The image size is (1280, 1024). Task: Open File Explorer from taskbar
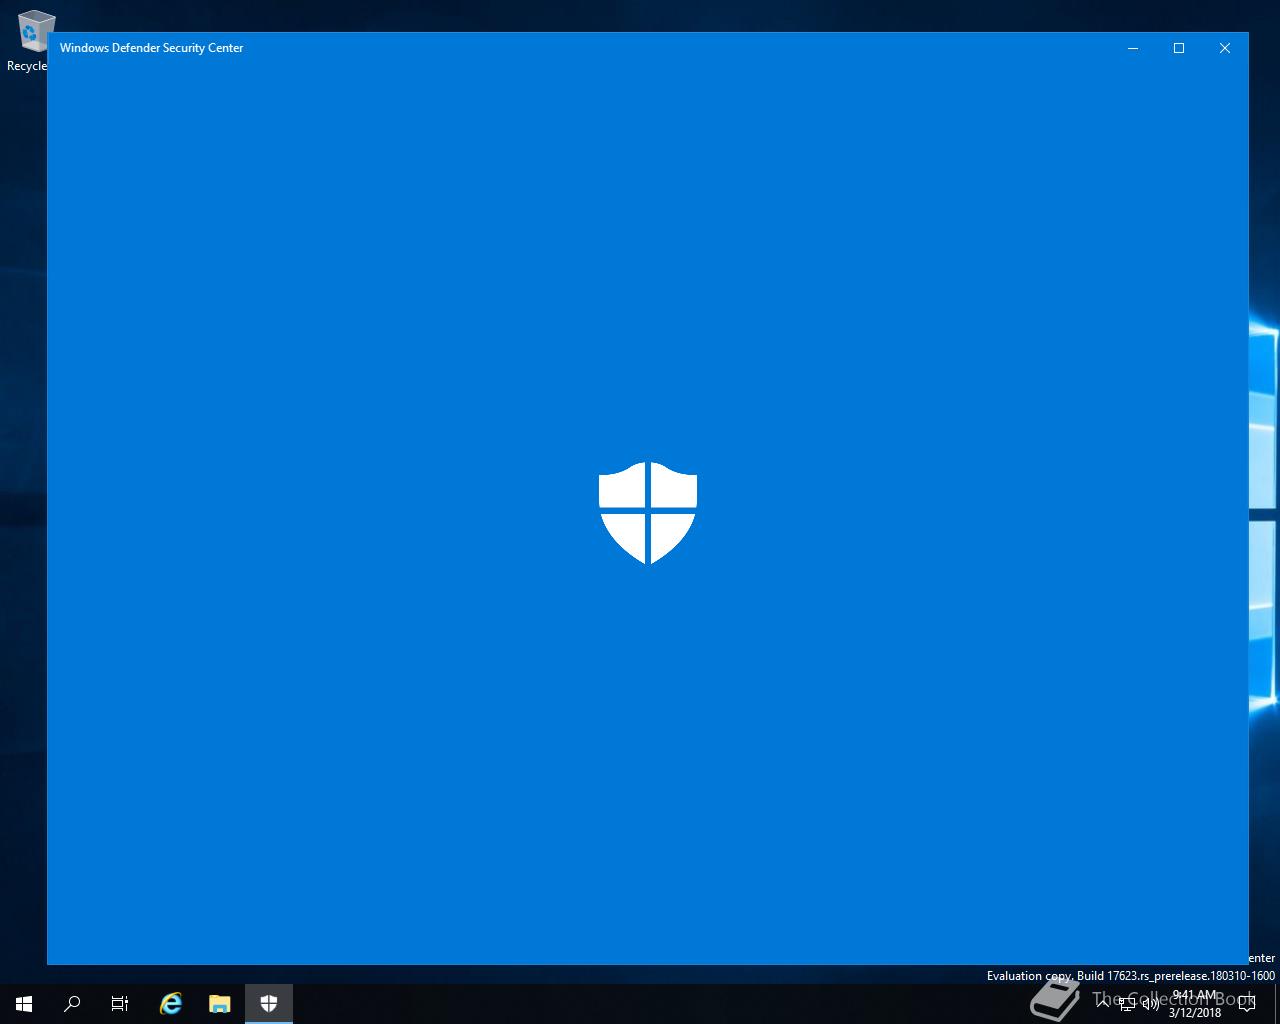(x=220, y=1004)
